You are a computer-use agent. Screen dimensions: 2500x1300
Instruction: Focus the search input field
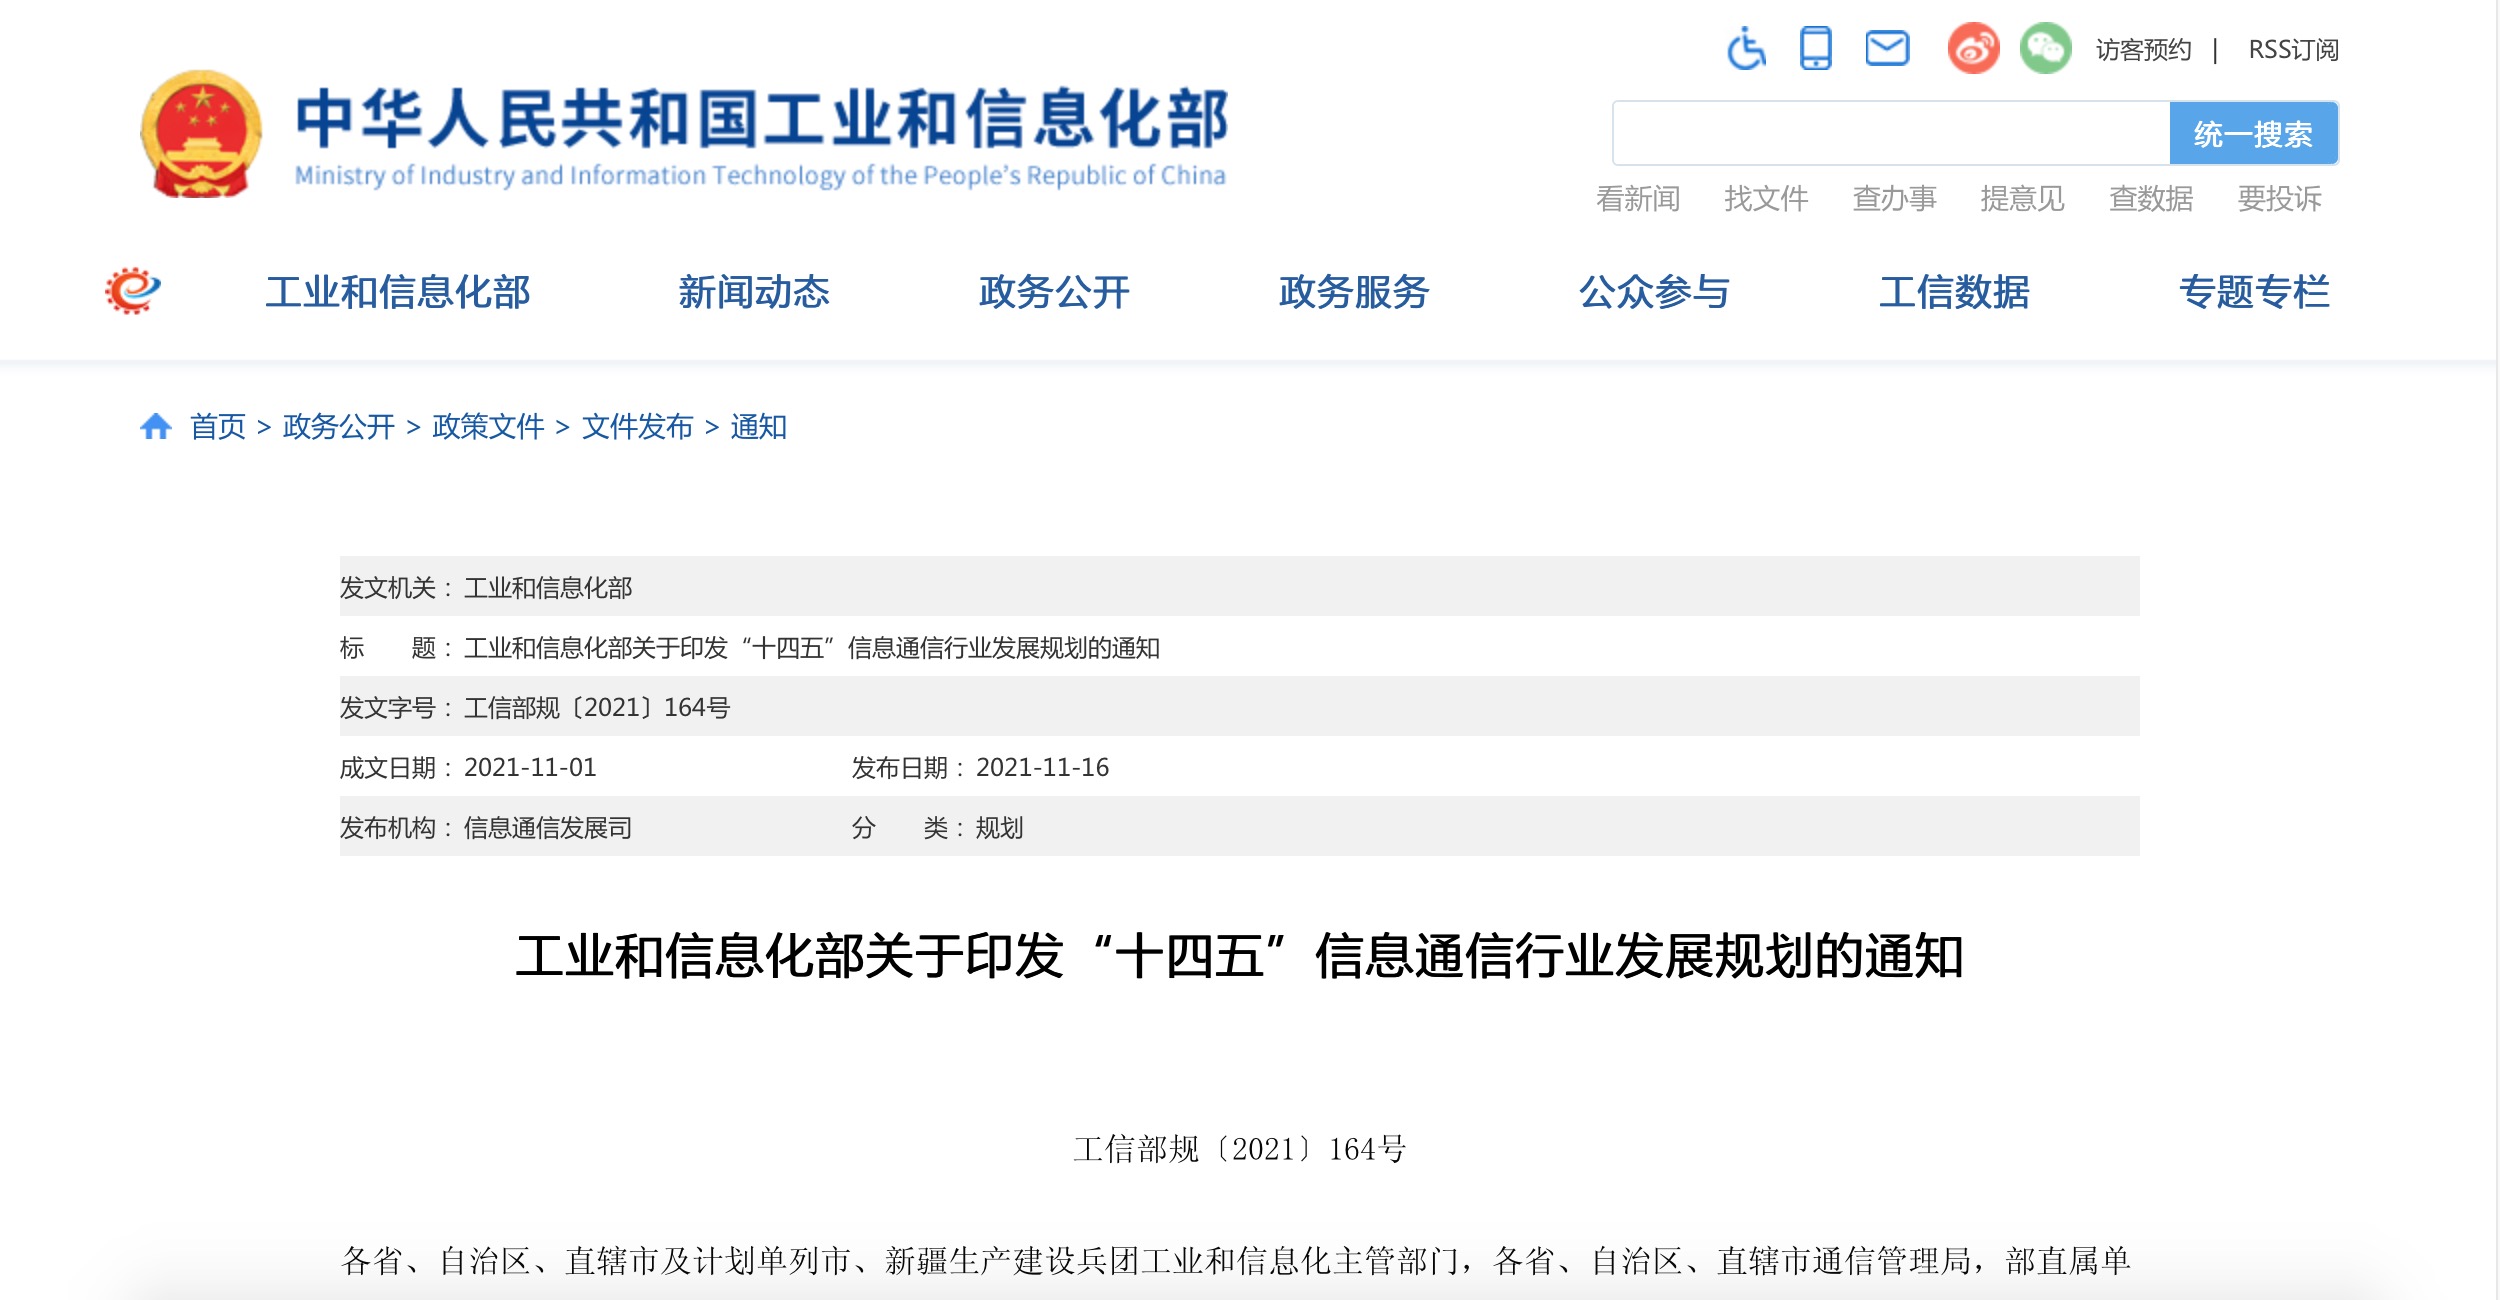(x=1890, y=133)
